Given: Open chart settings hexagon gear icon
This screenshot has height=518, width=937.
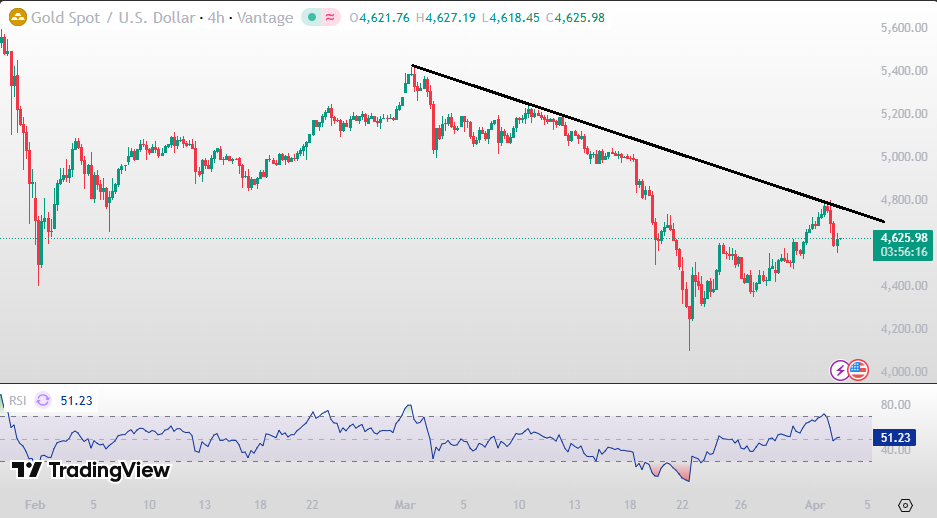Looking at the screenshot, I should click(x=905, y=504).
